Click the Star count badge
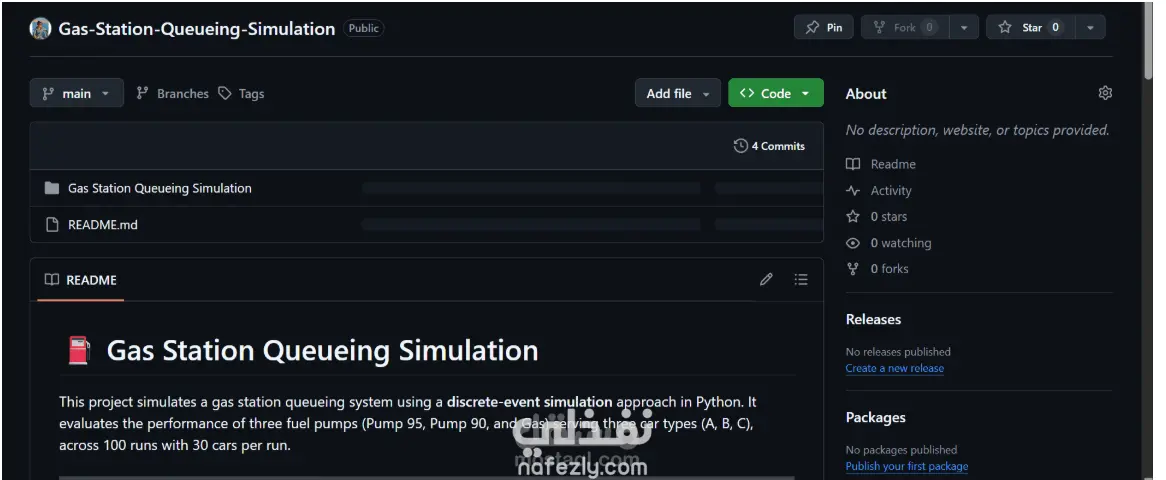Screen dimensions: 1166x480 tap(1055, 28)
